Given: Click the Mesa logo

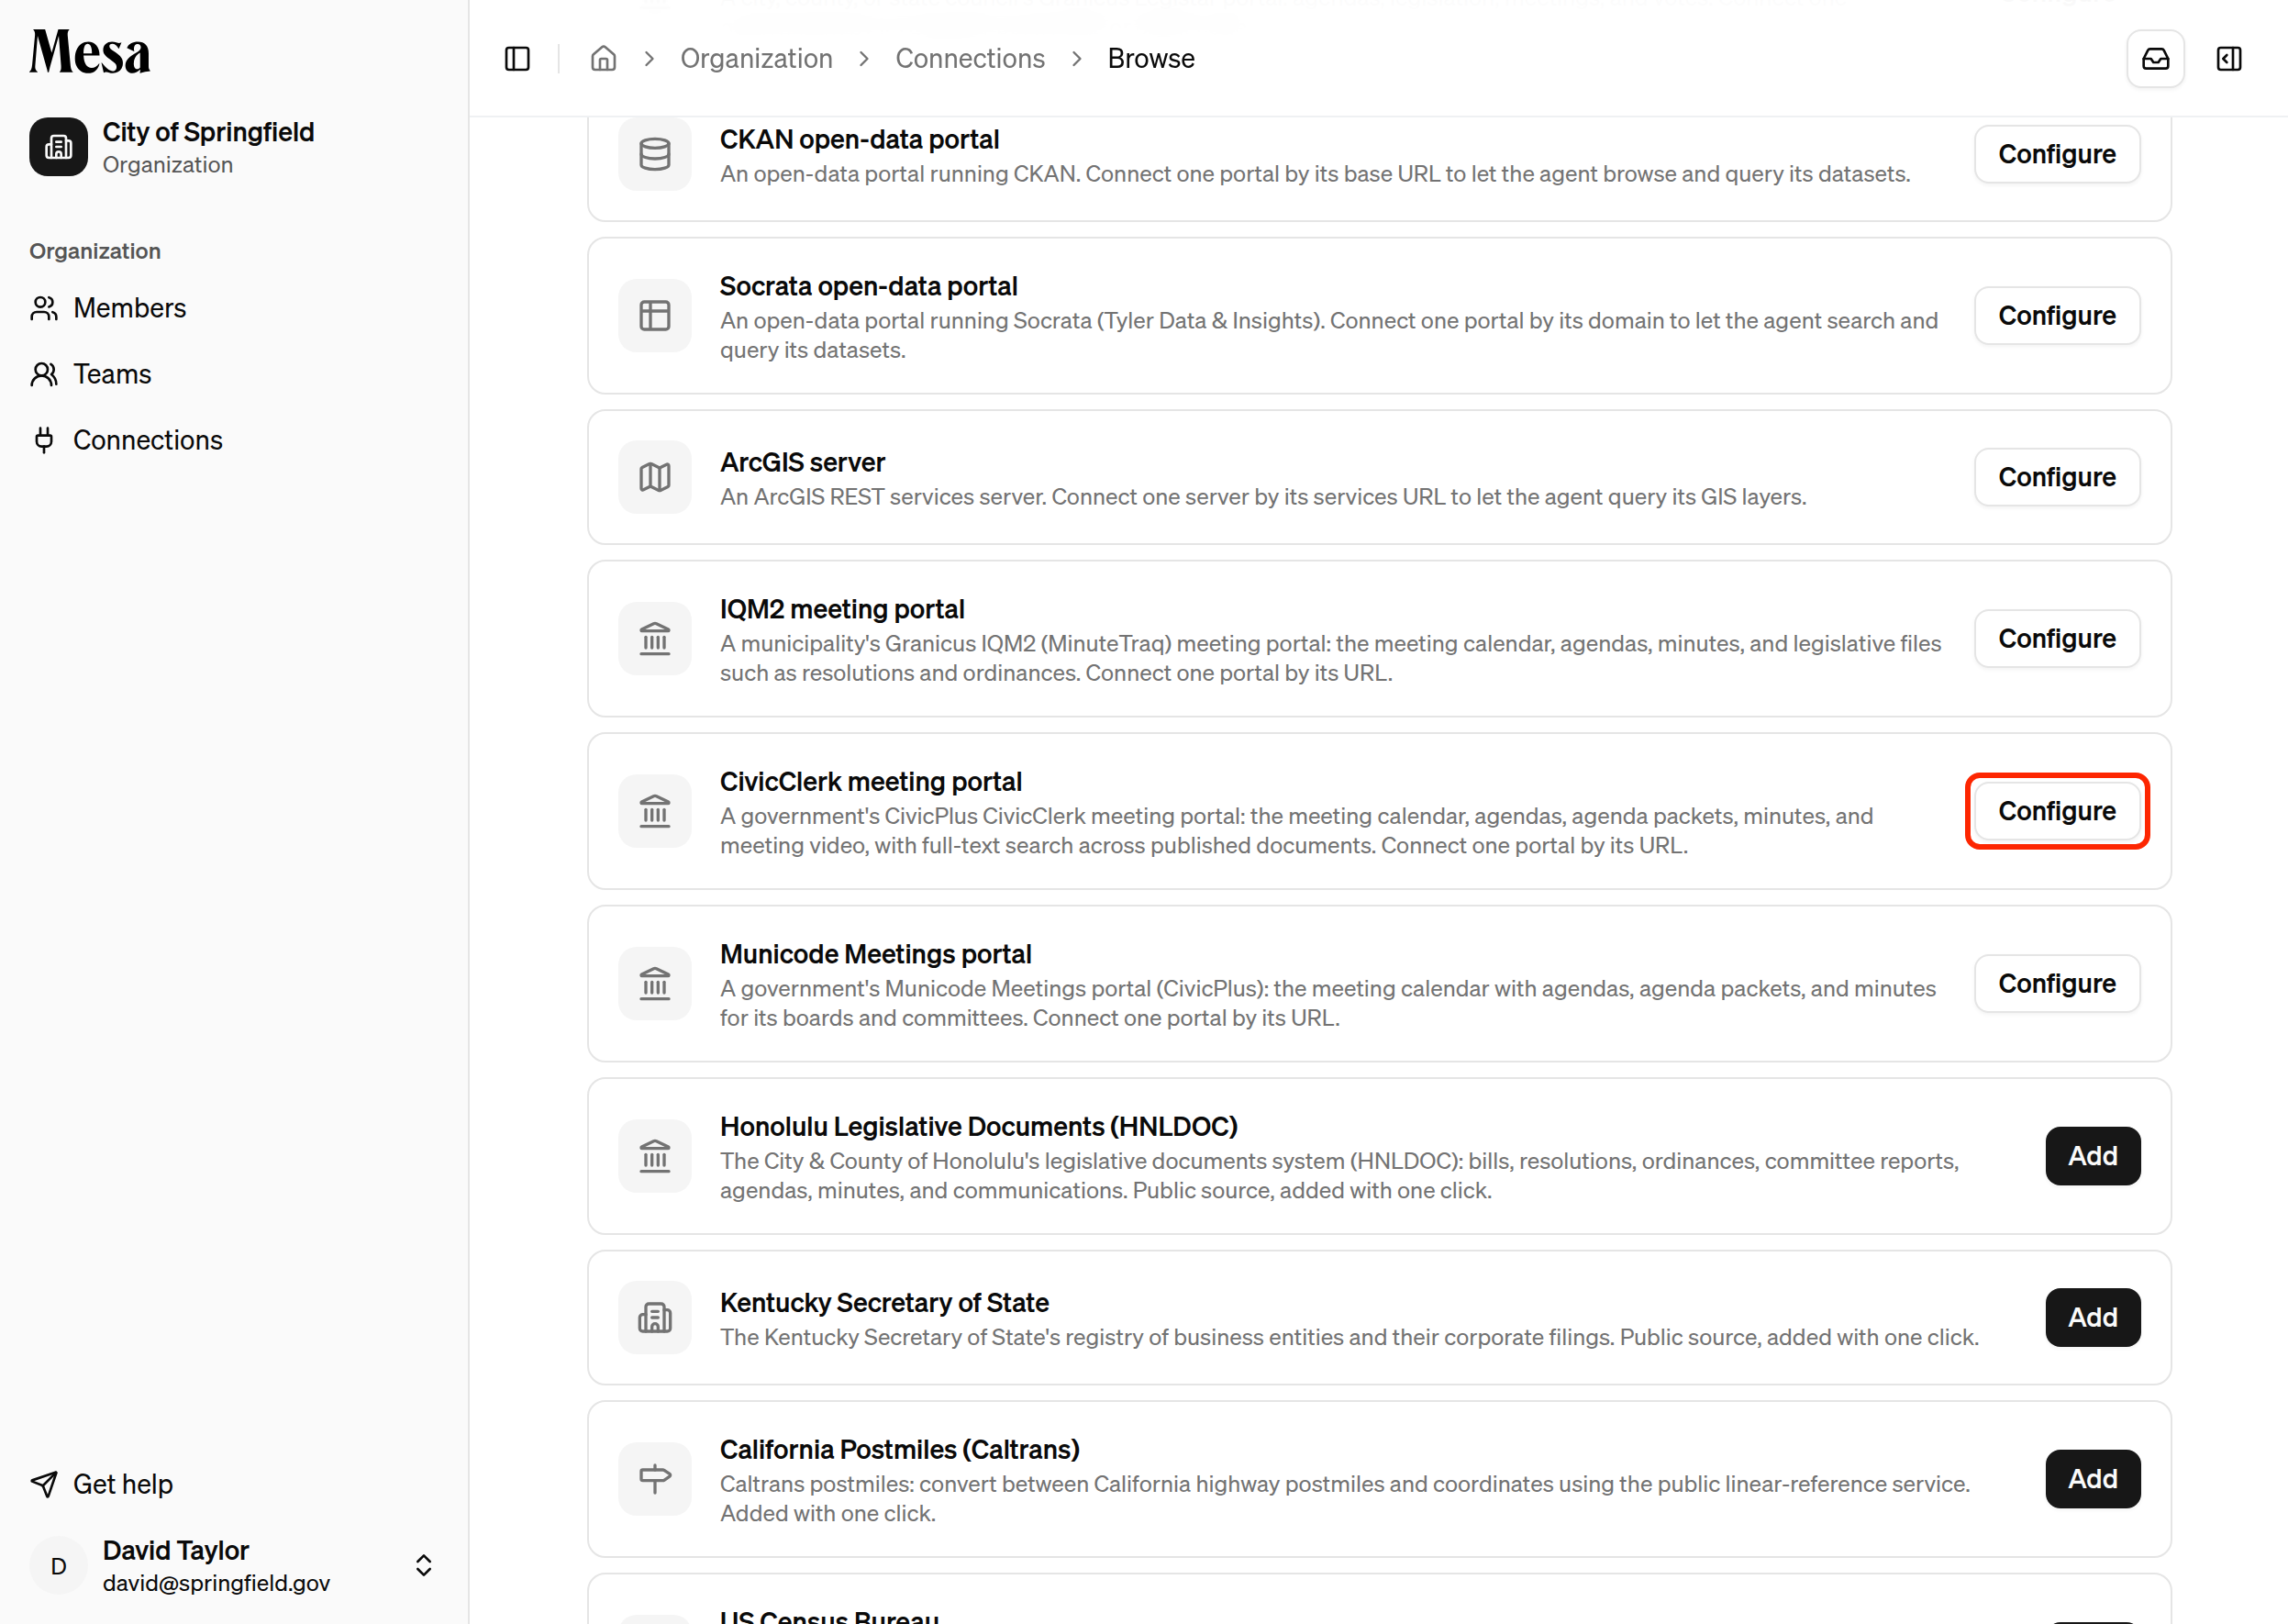Looking at the screenshot, I should tap(90, 52).
